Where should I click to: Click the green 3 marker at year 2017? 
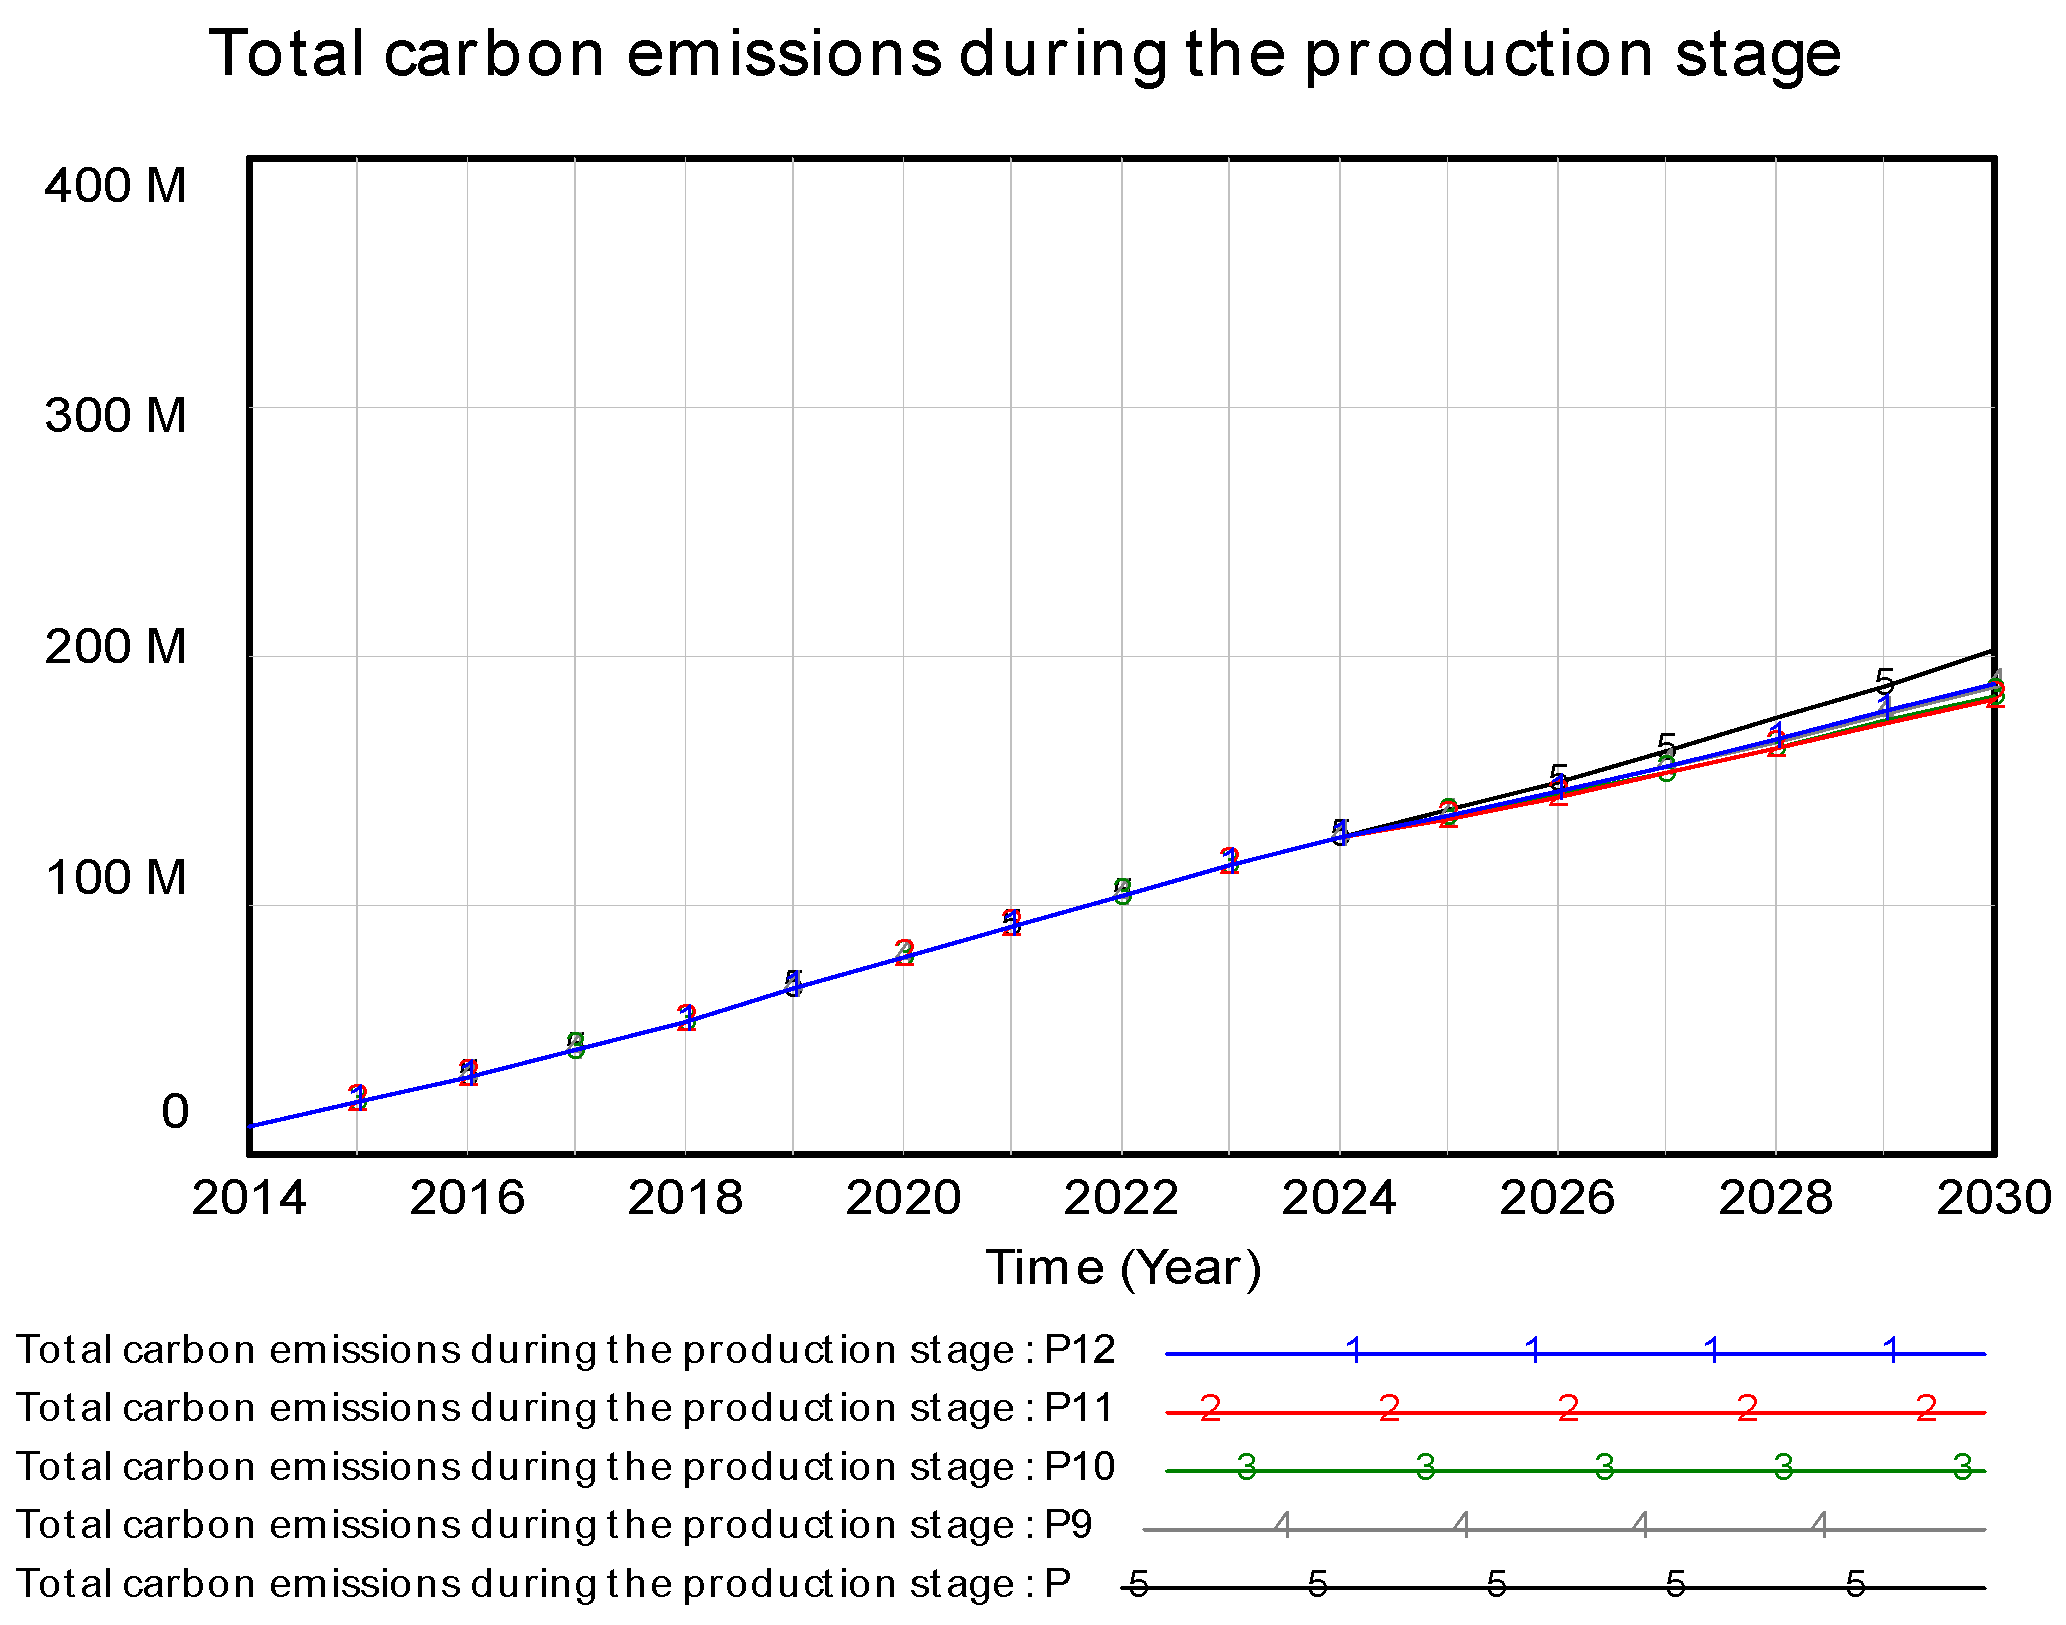pos(575,1046)
